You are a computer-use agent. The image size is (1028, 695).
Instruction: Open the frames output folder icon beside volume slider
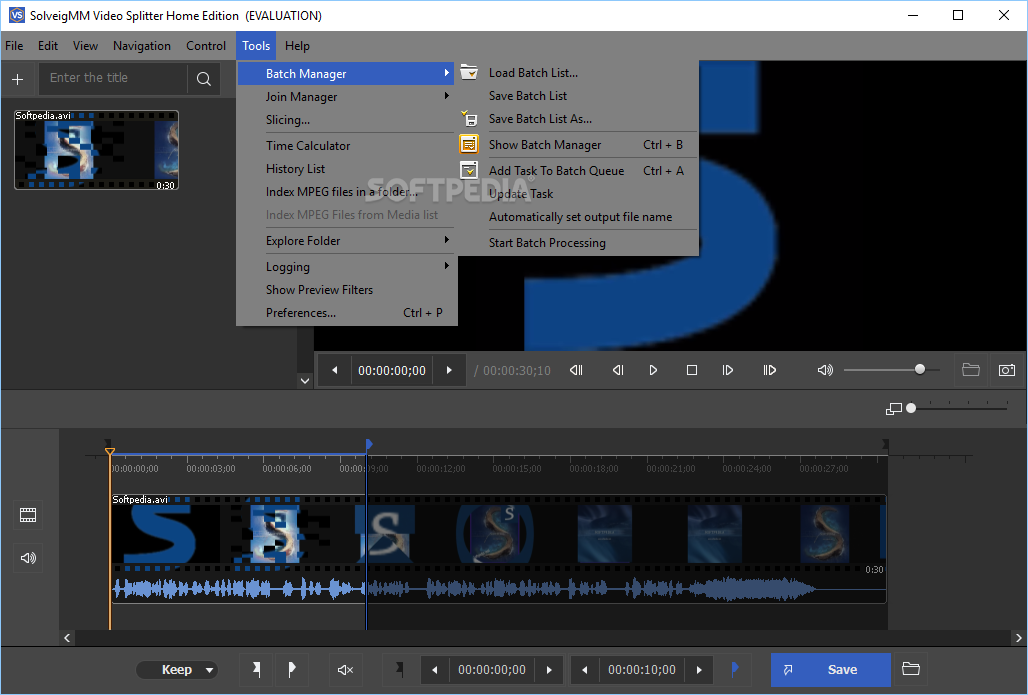point(971,370)
